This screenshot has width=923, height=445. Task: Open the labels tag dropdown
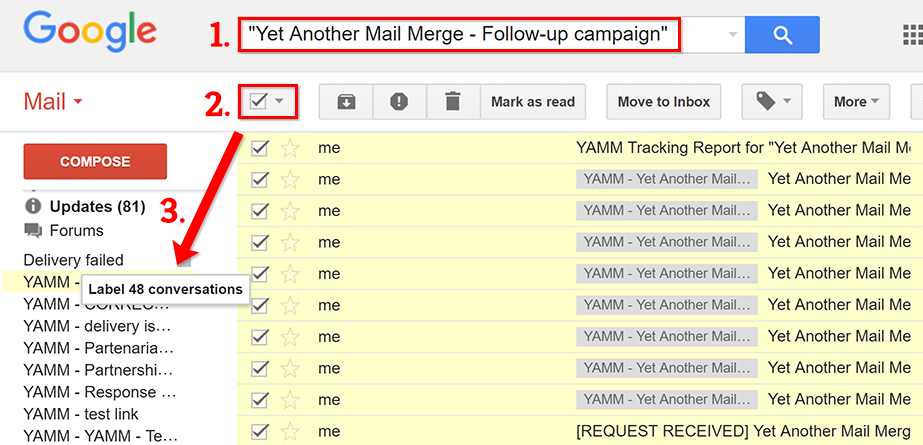coord(773,102)
